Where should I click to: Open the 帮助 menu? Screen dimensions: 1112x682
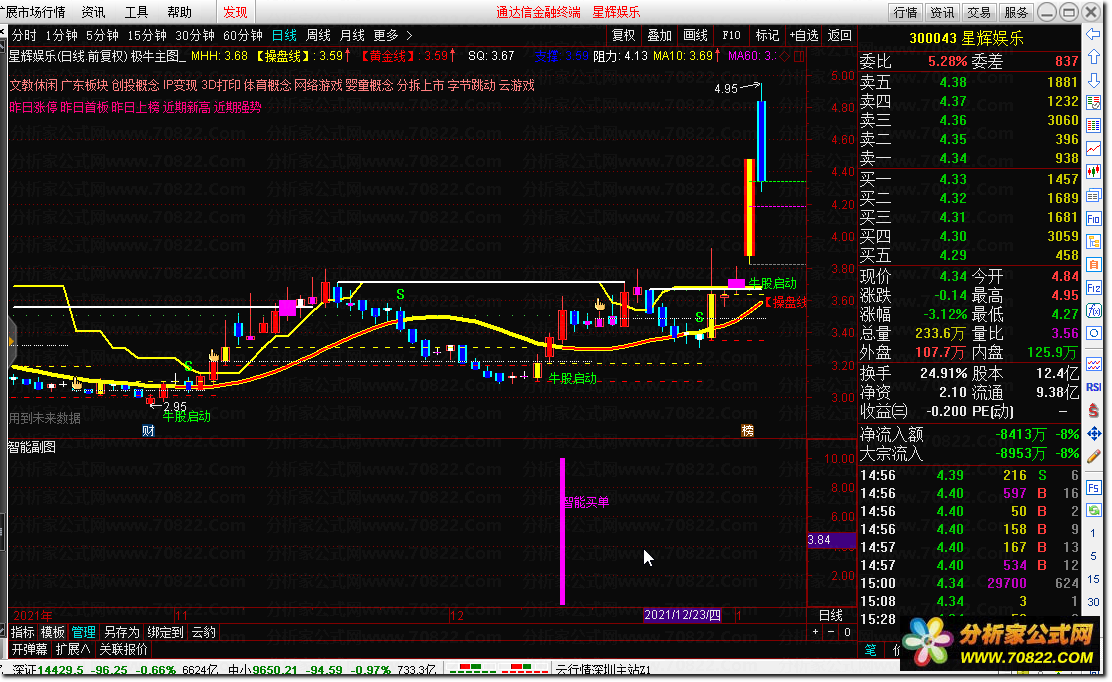coord(179,12)
